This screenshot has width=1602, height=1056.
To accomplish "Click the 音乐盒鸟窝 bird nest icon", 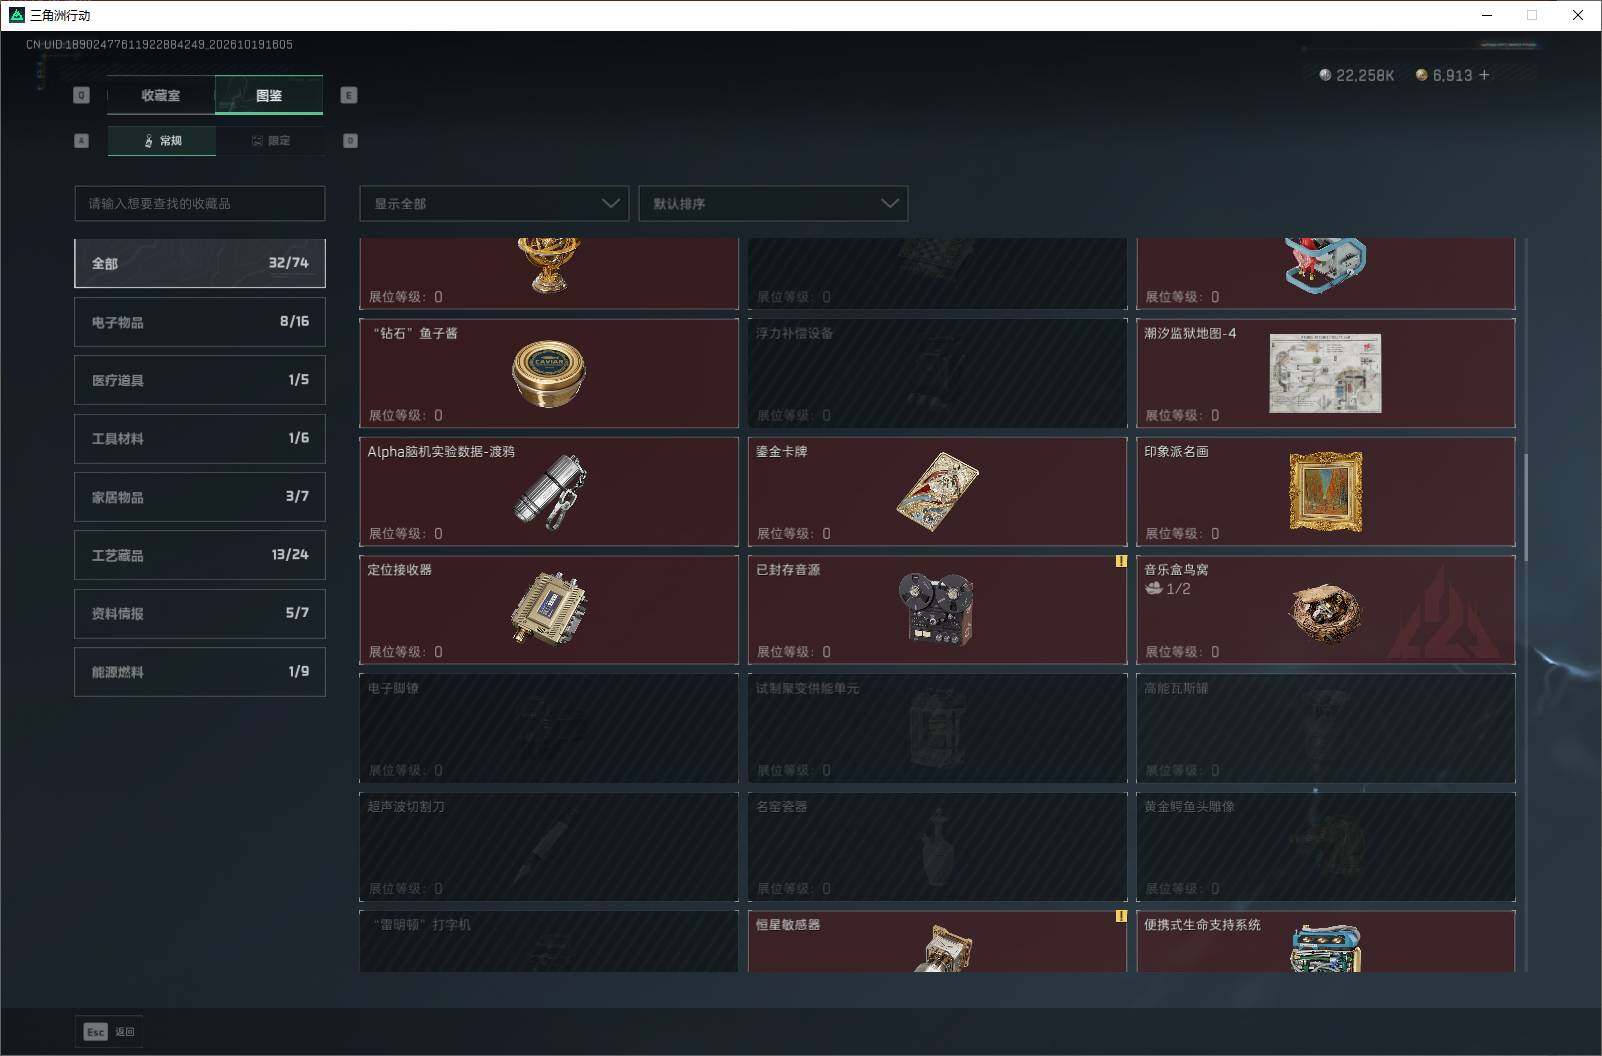I will pyautogui.click(x=1325, y=612).
